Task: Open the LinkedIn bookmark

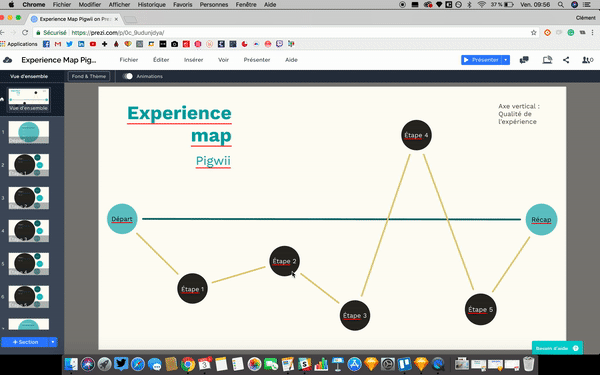Action: click(x=81, y=44)
